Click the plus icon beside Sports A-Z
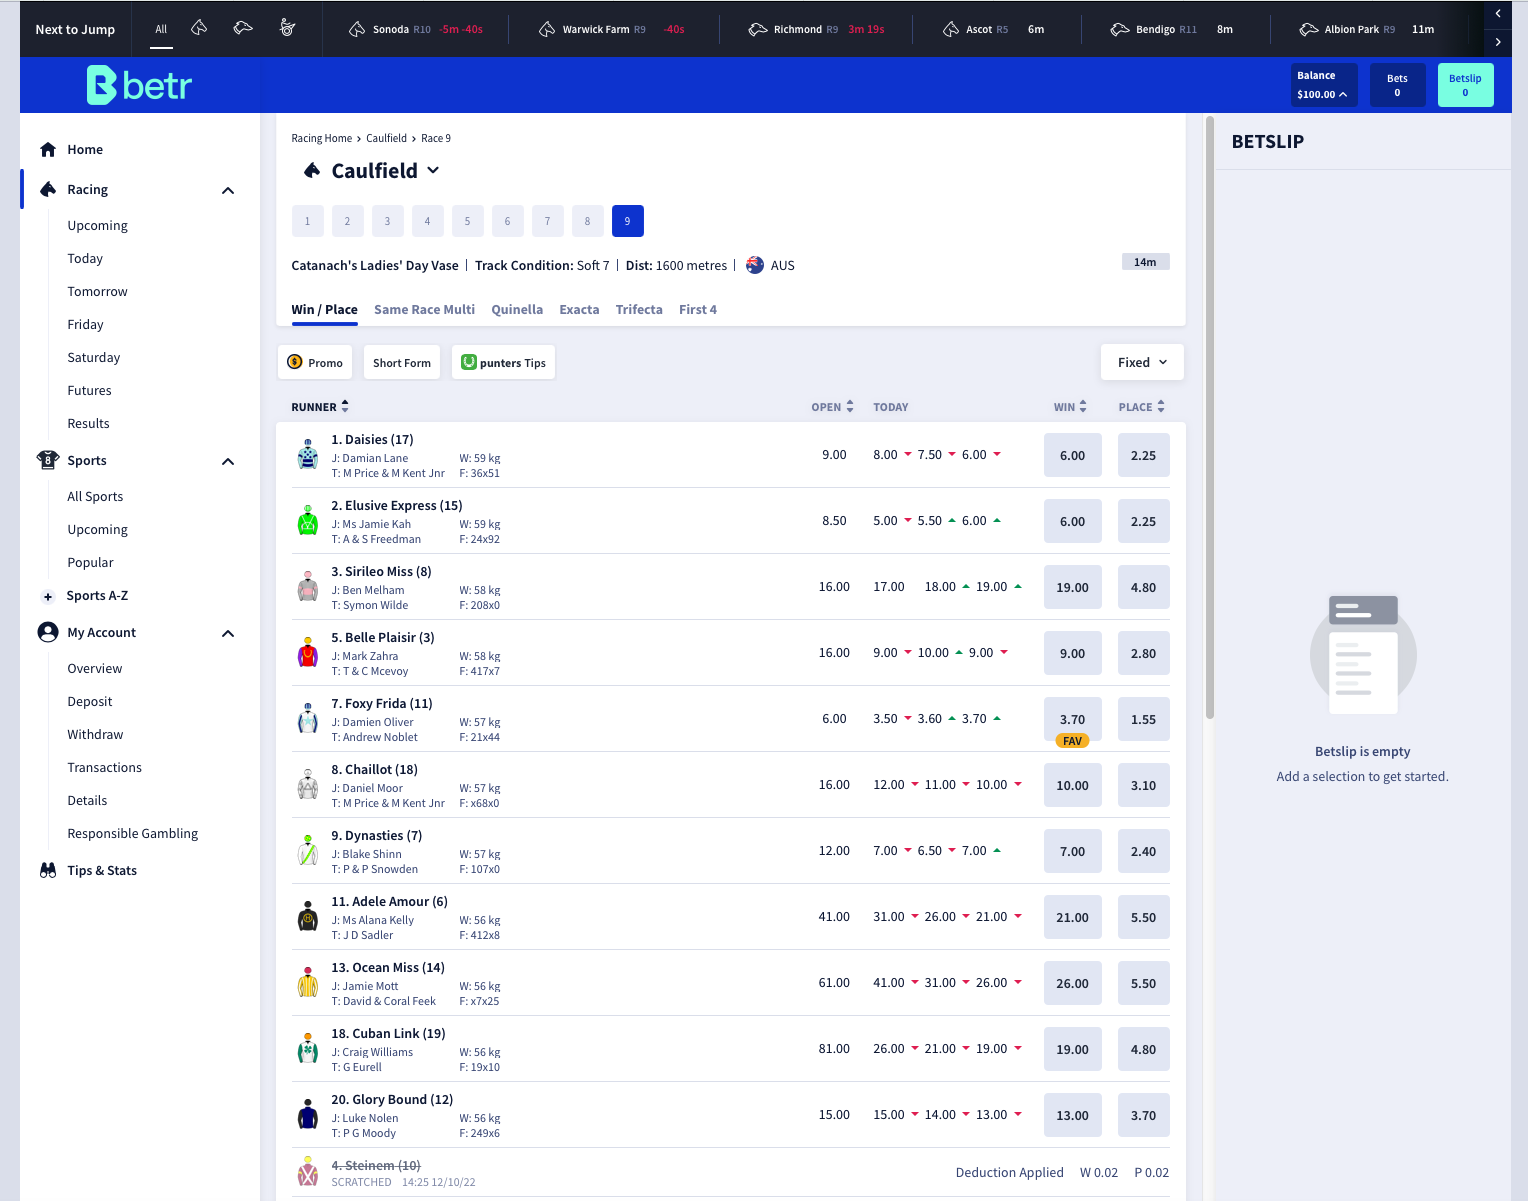 pos(47,596)
